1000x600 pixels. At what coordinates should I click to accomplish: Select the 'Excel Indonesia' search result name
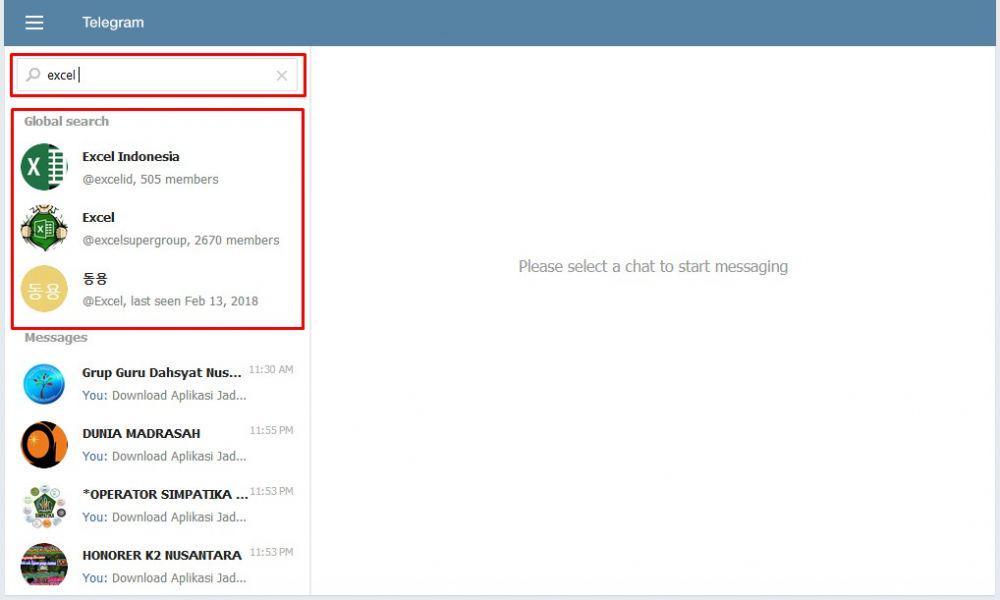click(131, 157)
